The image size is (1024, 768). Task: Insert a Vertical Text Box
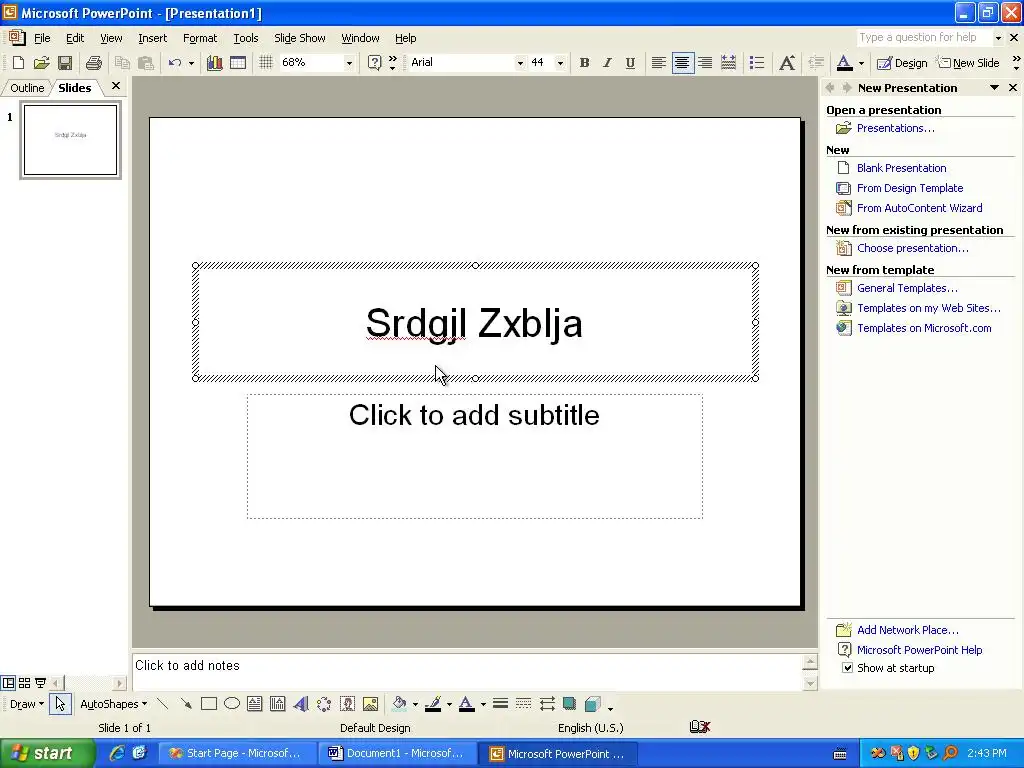[278, 704]
